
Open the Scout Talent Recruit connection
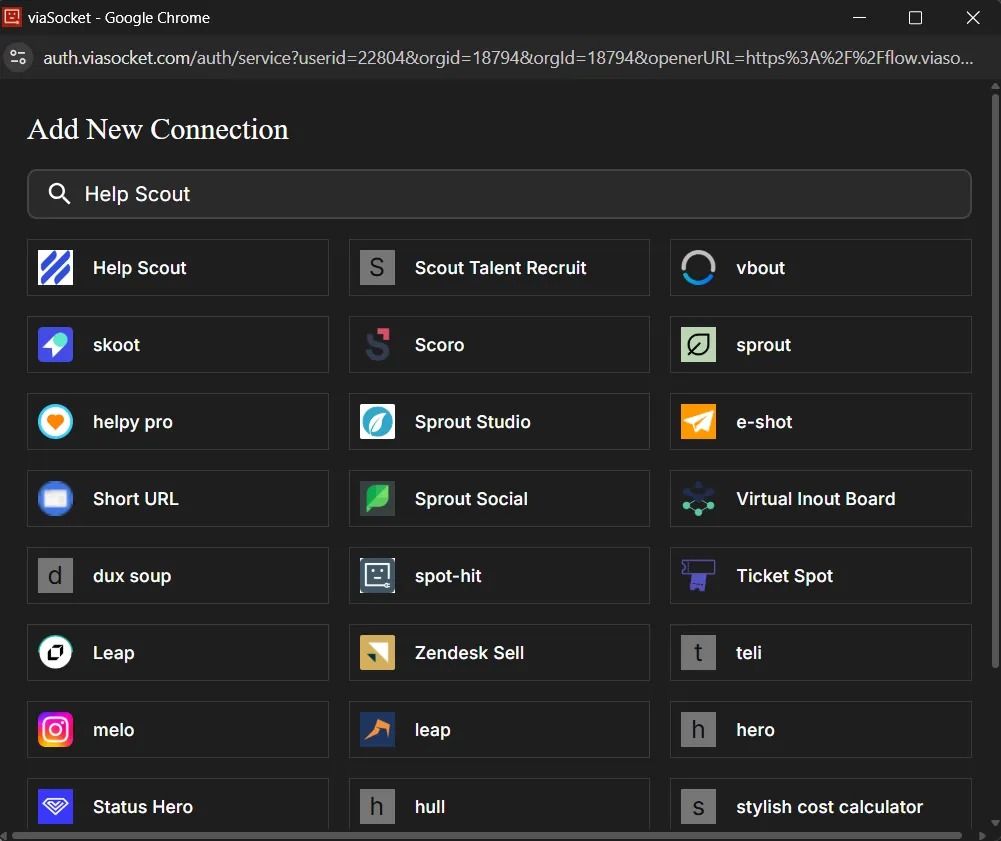click(x=499, y=267)
